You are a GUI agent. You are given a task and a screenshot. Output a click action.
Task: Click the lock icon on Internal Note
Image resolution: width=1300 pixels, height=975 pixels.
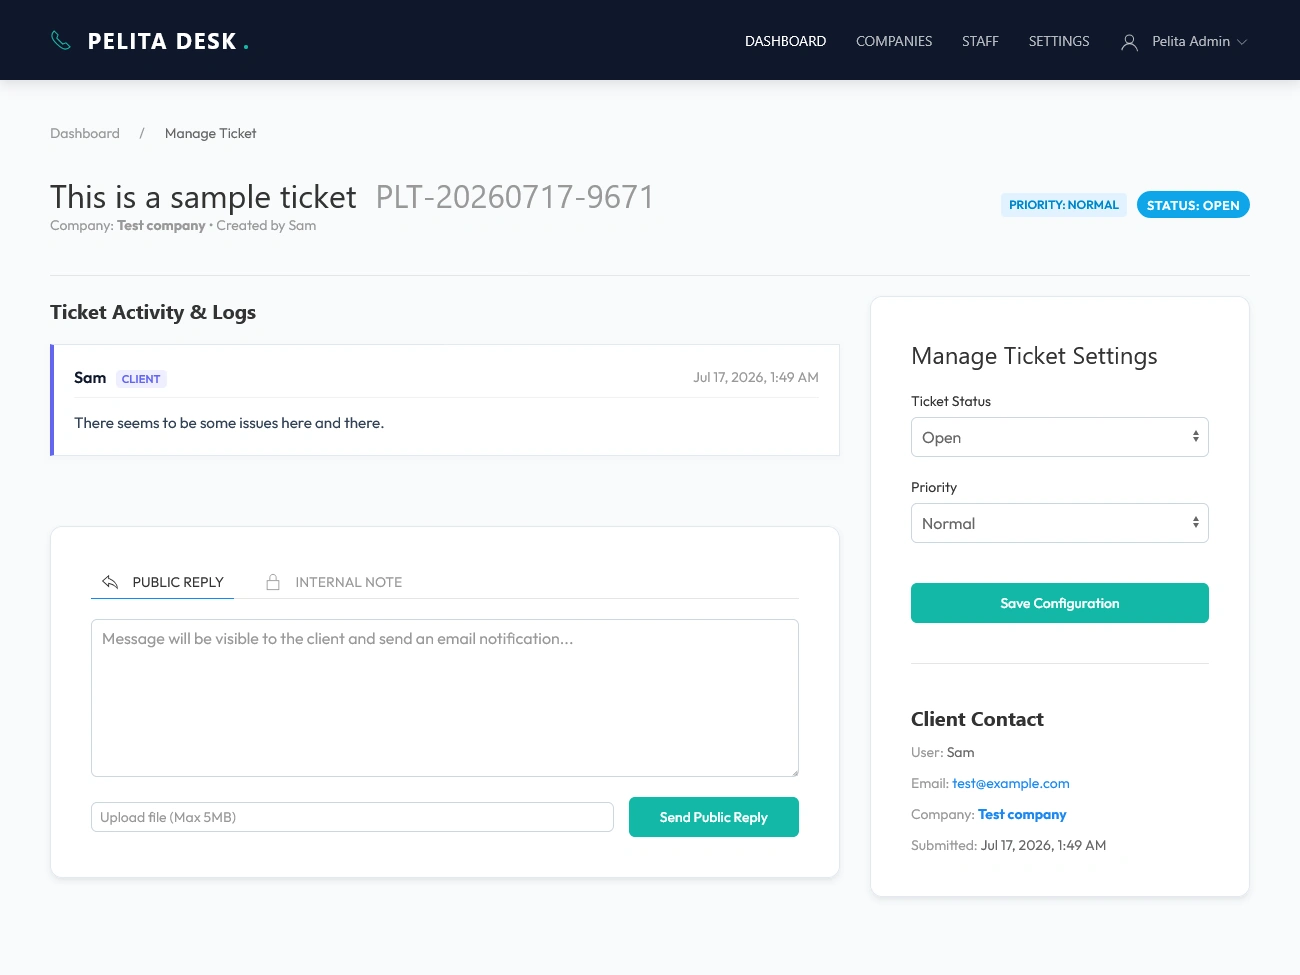pos(273,582)
